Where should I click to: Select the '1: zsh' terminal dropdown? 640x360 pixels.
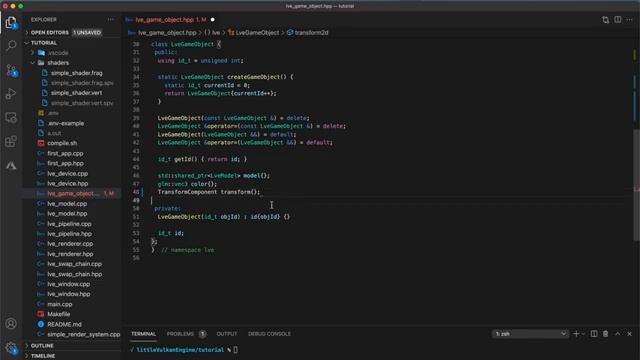point(530,334)
